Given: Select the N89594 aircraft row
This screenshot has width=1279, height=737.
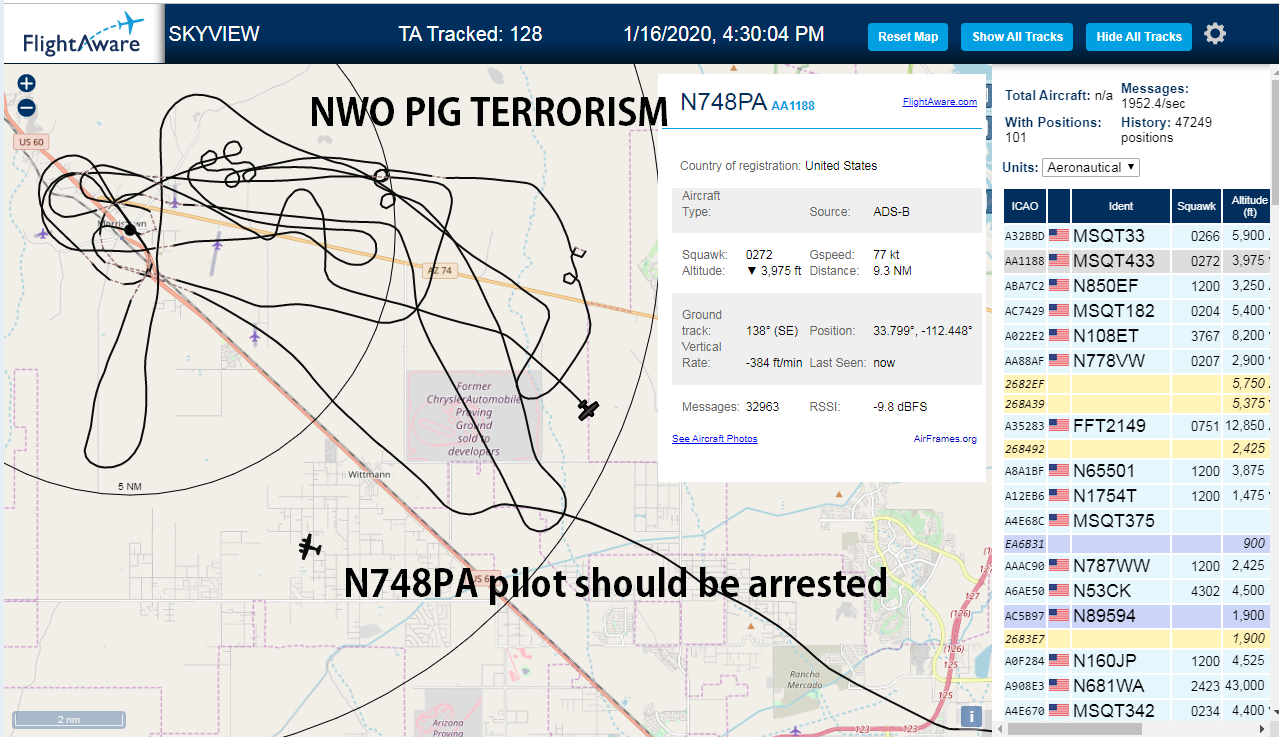Looking at the screenshot, I should click(x=1136, y=616).
